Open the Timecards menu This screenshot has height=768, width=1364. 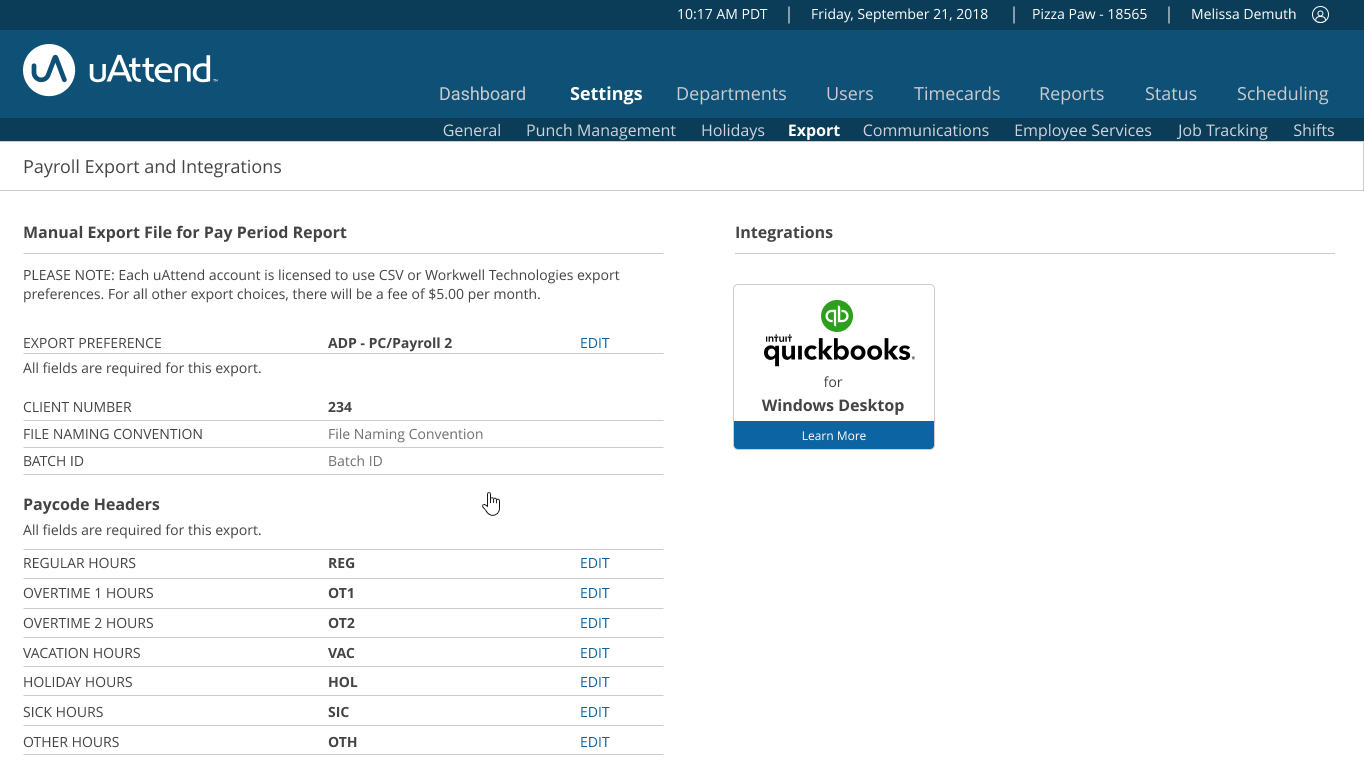tap(956, 93)
